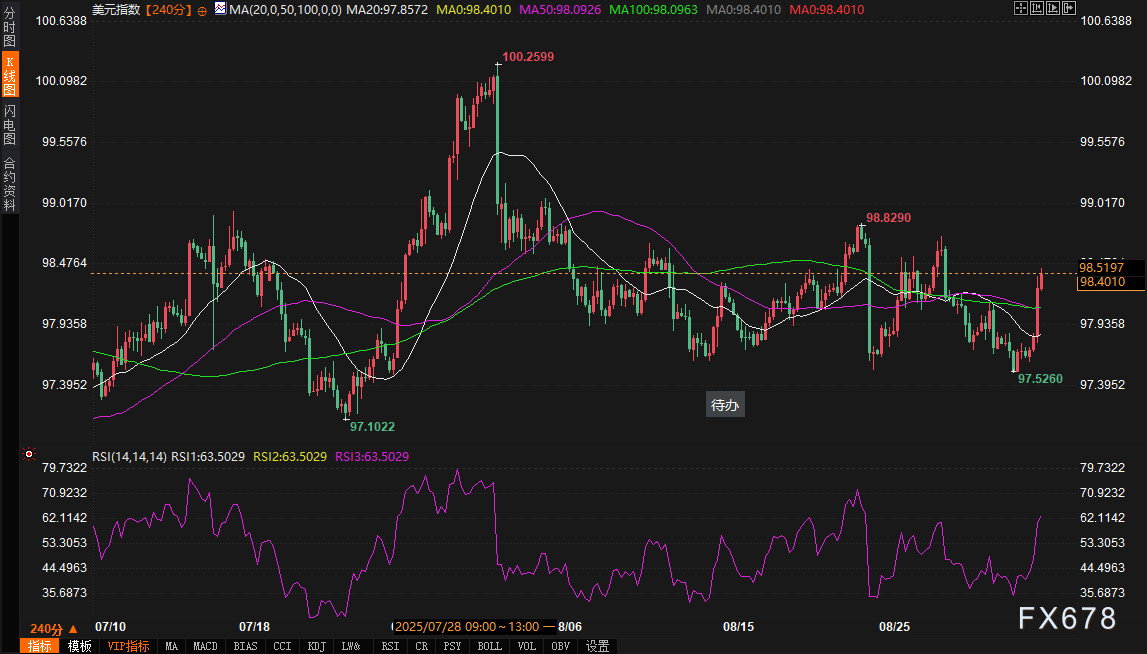The width and height of the screenshot is (1147, 654).
Task: Click the 设置 settings button
Action: pos(597,646)
